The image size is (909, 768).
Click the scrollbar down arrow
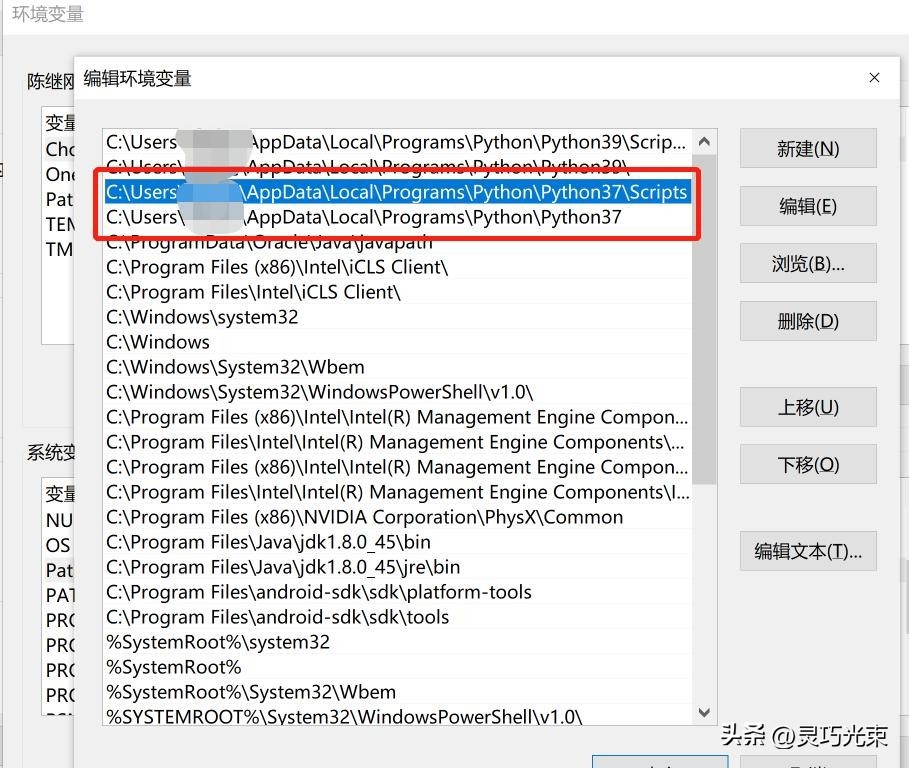click(704, 713)
